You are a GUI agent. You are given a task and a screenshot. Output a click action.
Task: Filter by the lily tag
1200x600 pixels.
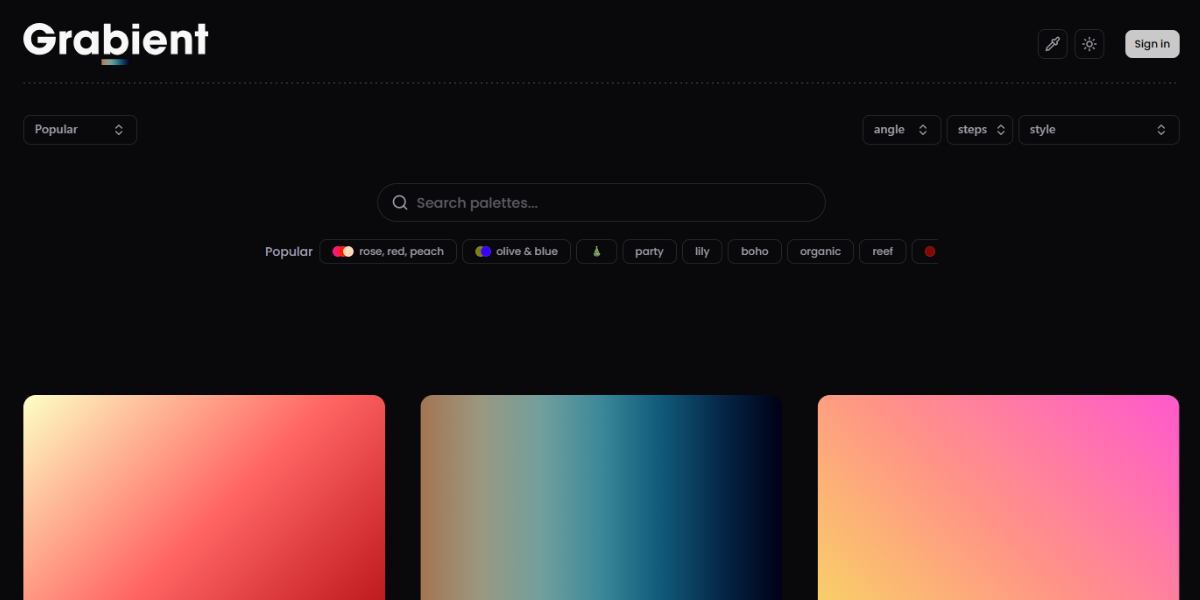coord(702,252)
